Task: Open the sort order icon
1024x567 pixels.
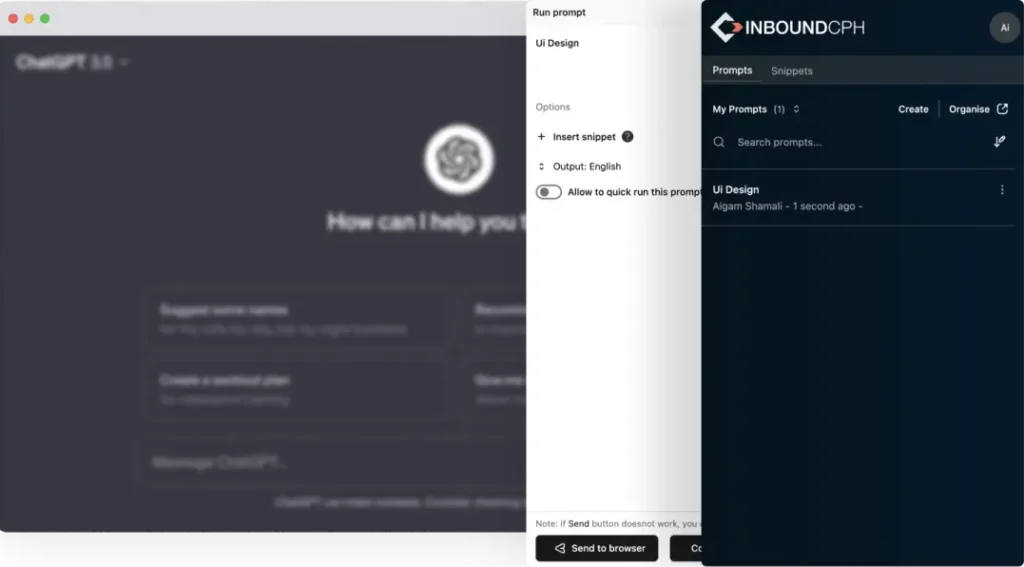Action: point(999,142)
